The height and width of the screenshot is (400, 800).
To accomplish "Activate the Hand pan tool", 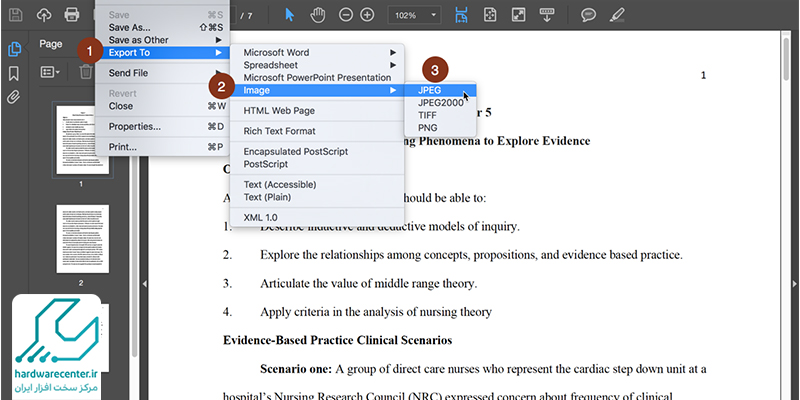I will (318, 15).
